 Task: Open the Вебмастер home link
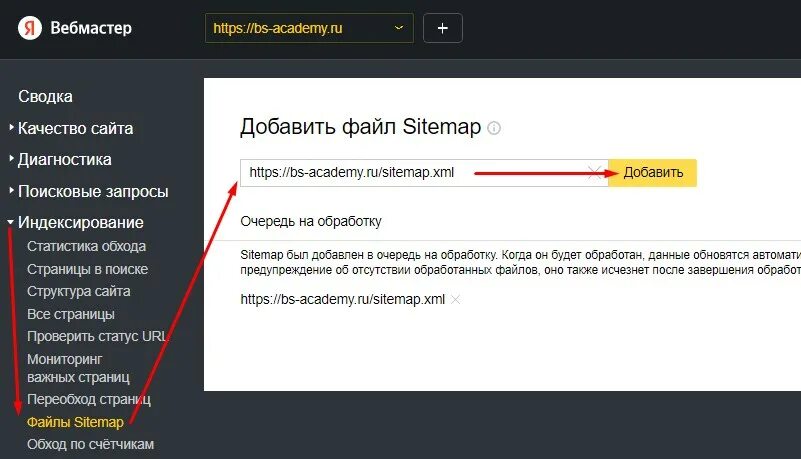point(91,28)
